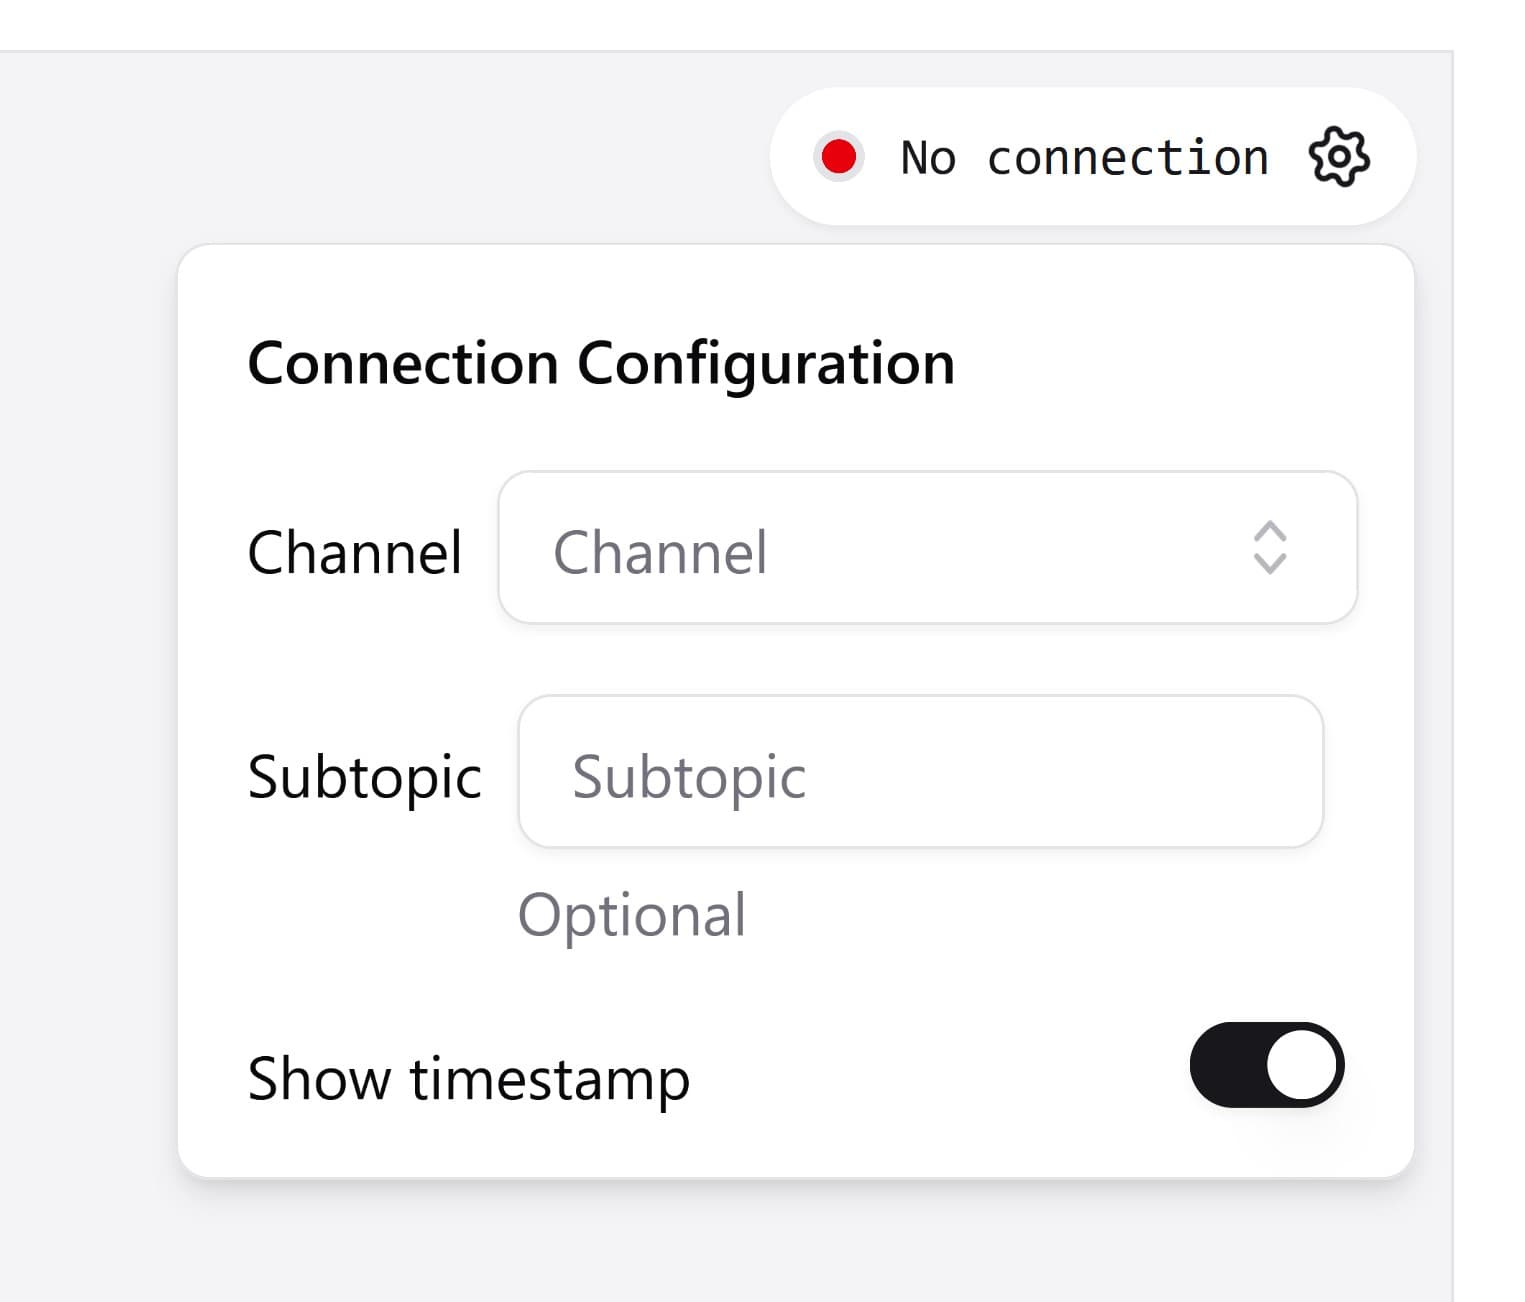Select the Connection Configuration heading
1525x1302 pixels.
click(600, 363)
